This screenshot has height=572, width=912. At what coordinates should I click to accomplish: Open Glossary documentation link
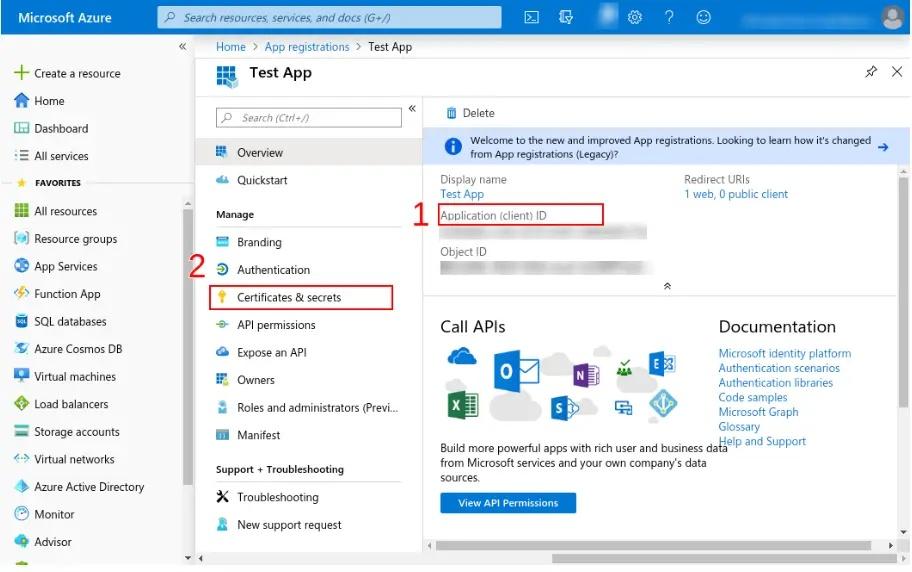[739, 426]
